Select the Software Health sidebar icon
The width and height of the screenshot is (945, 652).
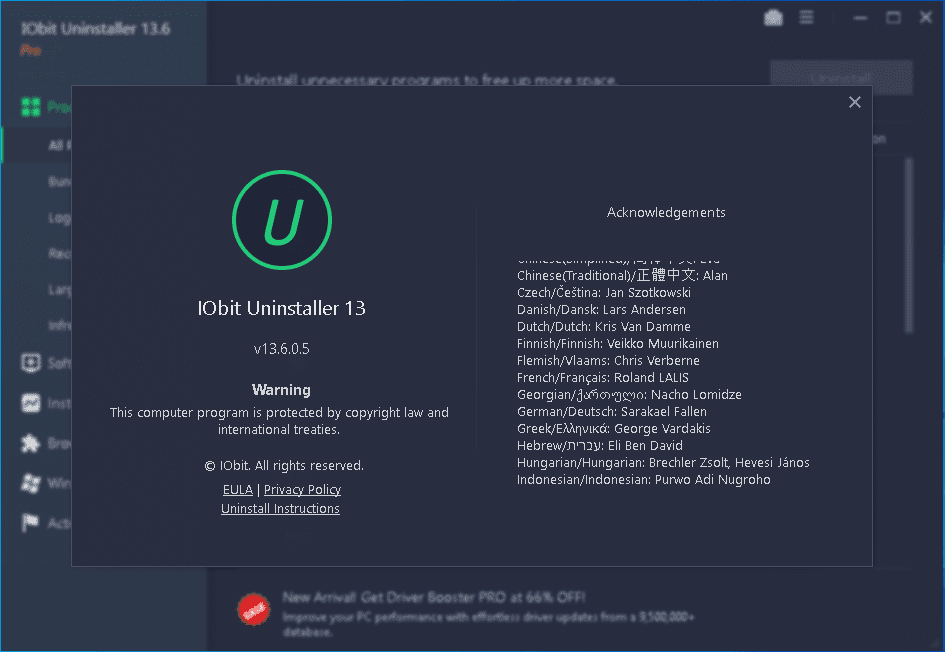tap(31, 363)
